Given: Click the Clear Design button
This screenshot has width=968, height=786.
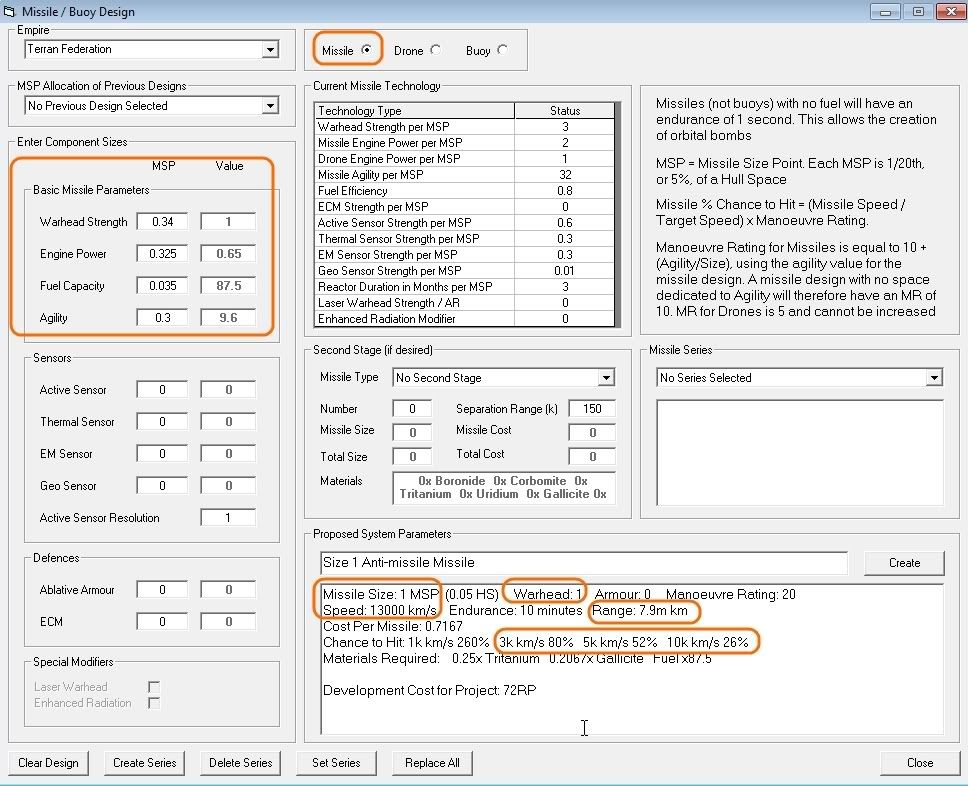Looking at the screenshot, I should [x=48, y=763].
